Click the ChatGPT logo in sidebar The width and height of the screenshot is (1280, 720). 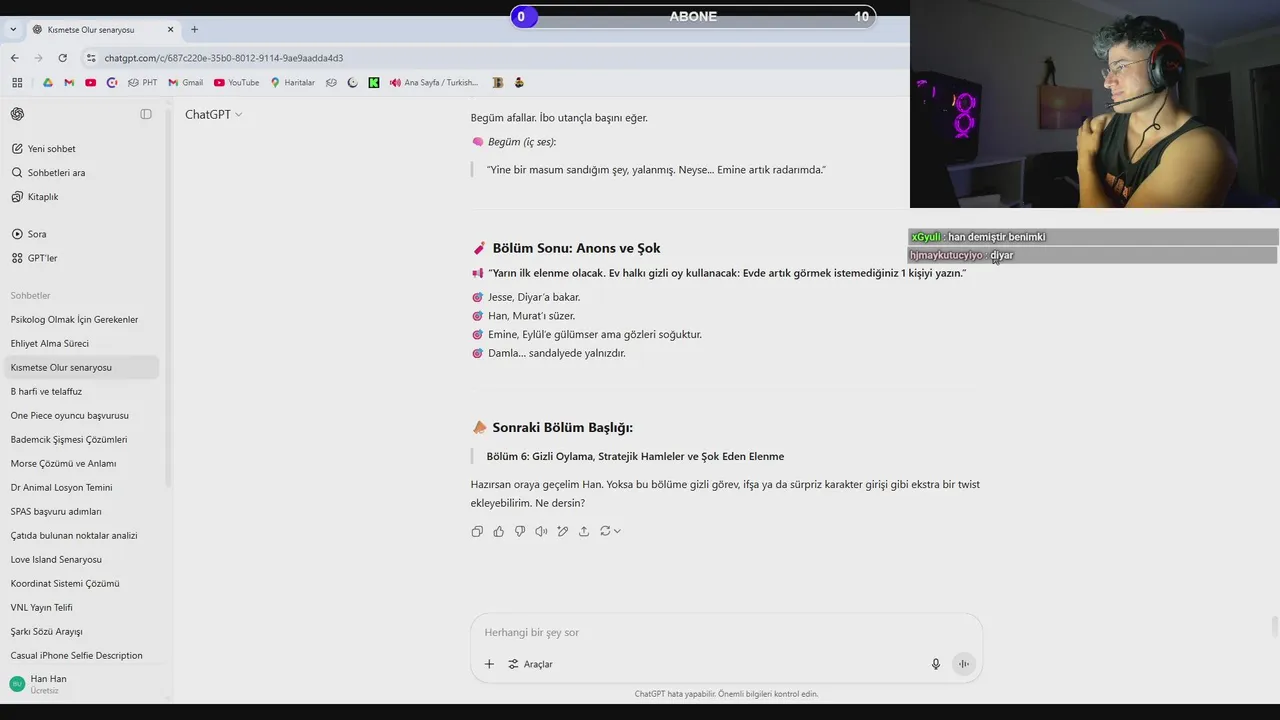(x=17, y=114)
